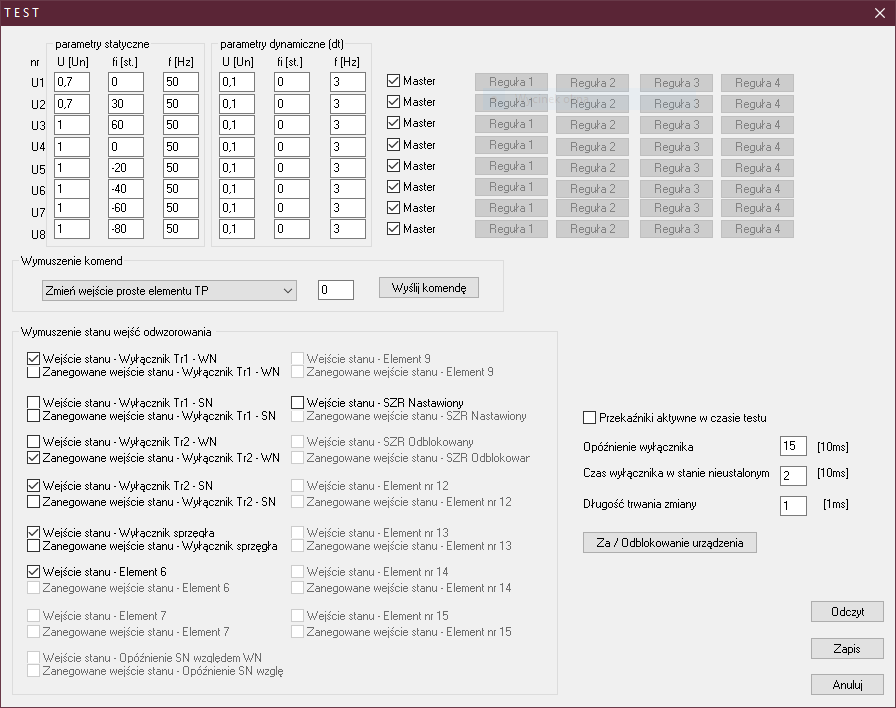Click the Odczyt button

(x=847, y=612)
